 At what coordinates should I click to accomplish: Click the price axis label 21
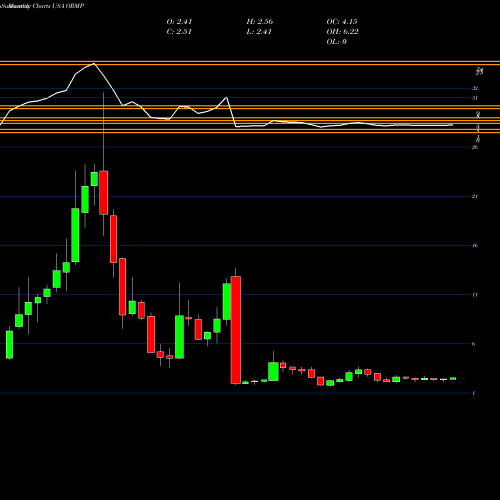pyautogui.click(x=475, y=196)
